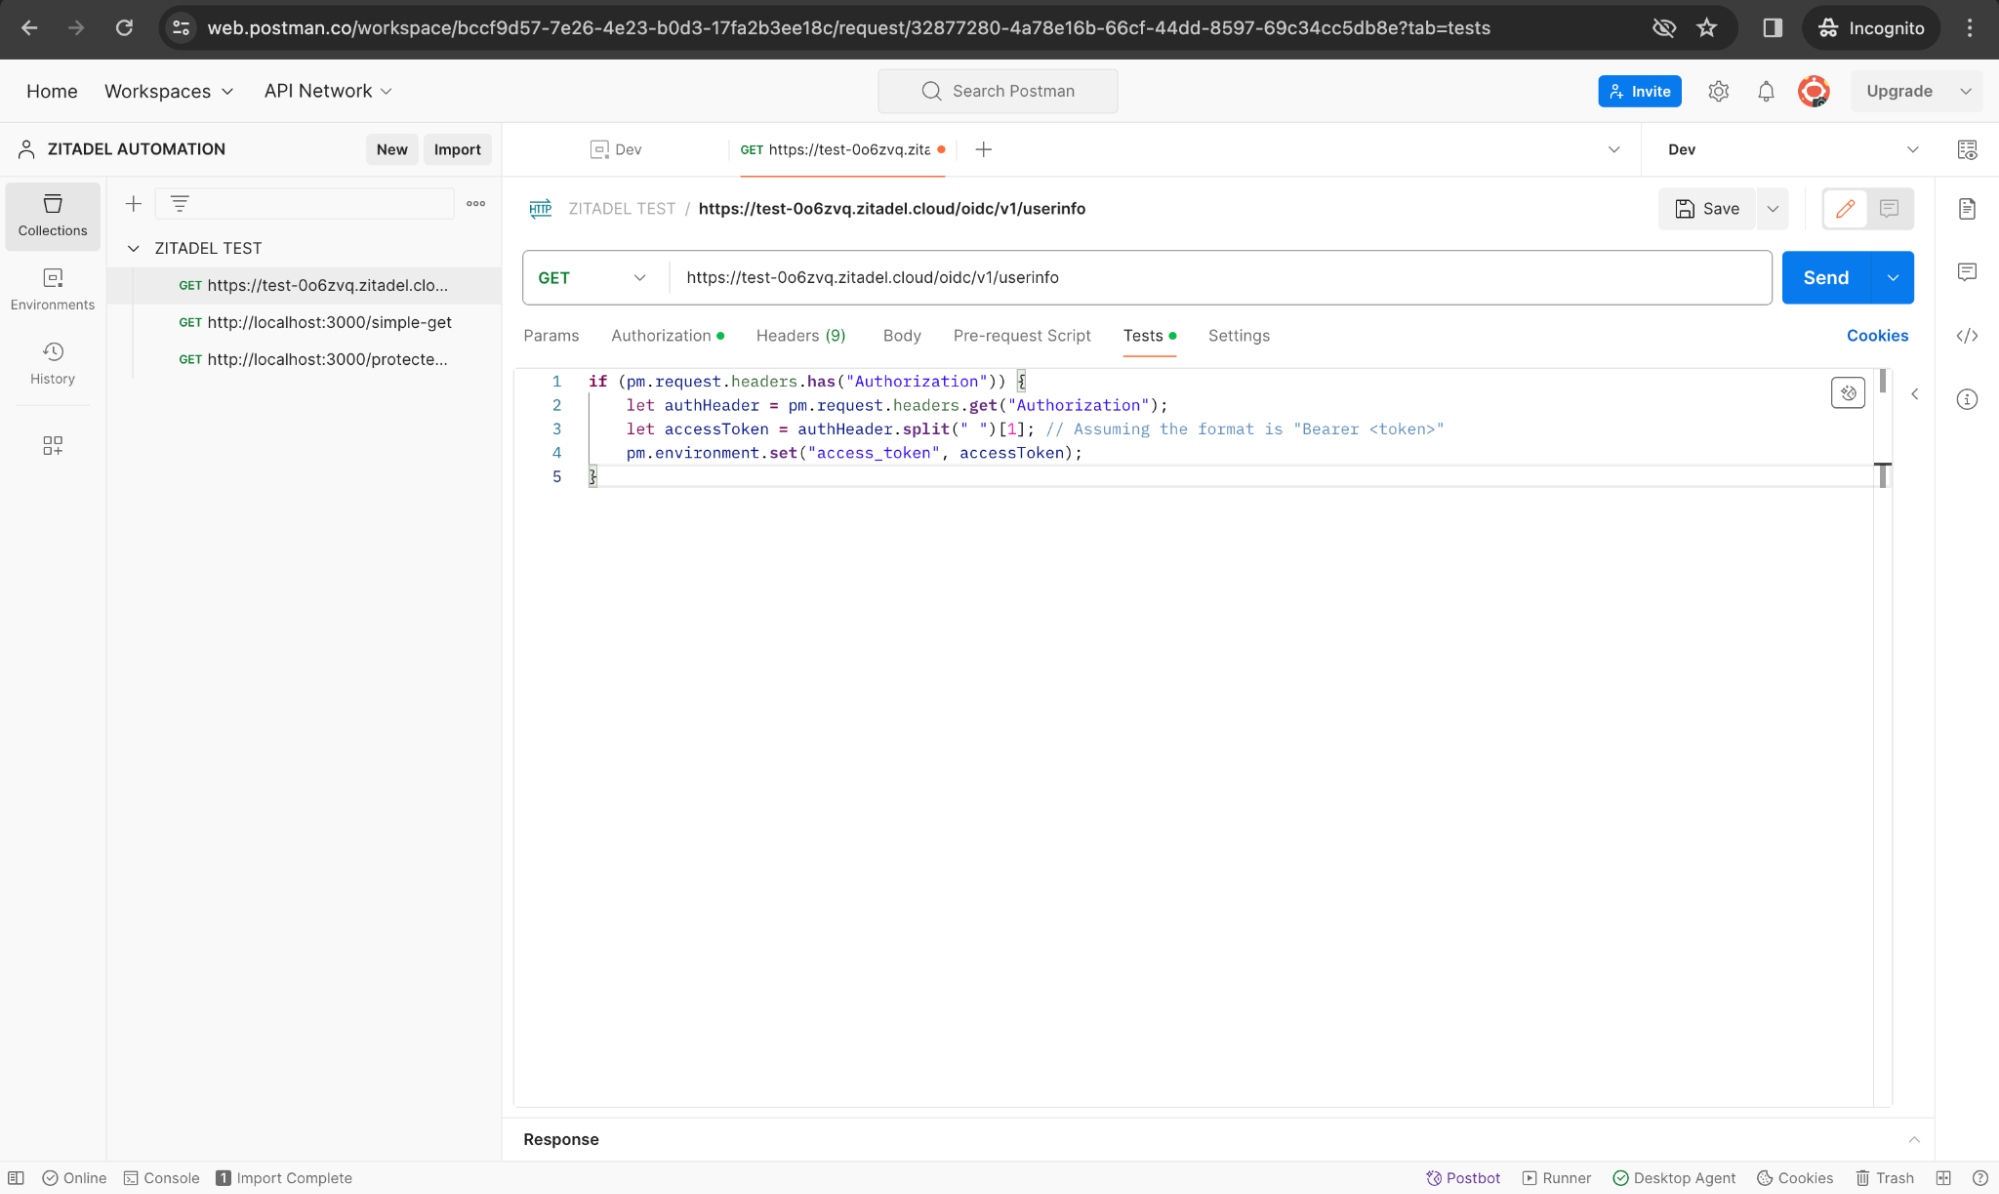Image resolution: width=1999 pixels, height=1194 pixels.
Task: Click the Send button to execute request
Action: (x=1826, y=277)
